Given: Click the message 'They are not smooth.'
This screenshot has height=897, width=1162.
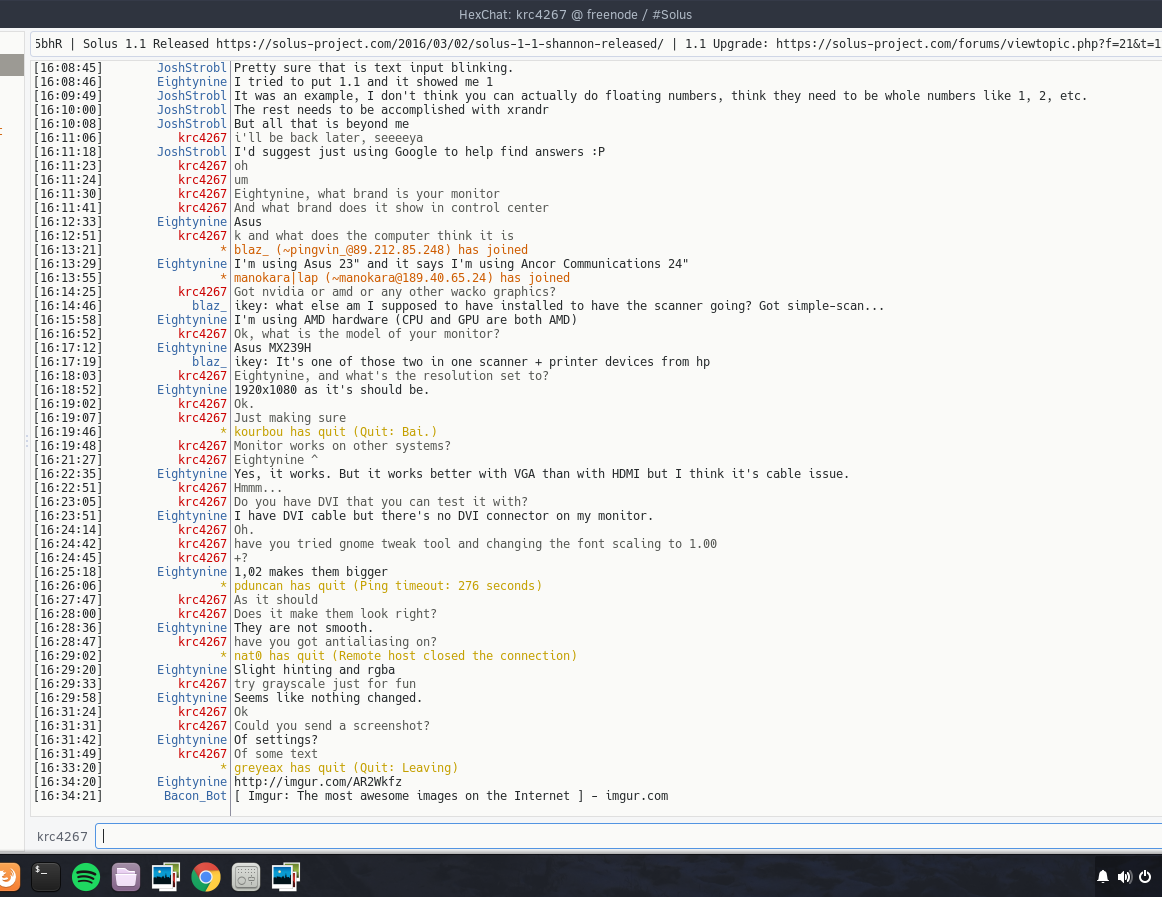Looking at the screenshot, I should click(304, 628).
